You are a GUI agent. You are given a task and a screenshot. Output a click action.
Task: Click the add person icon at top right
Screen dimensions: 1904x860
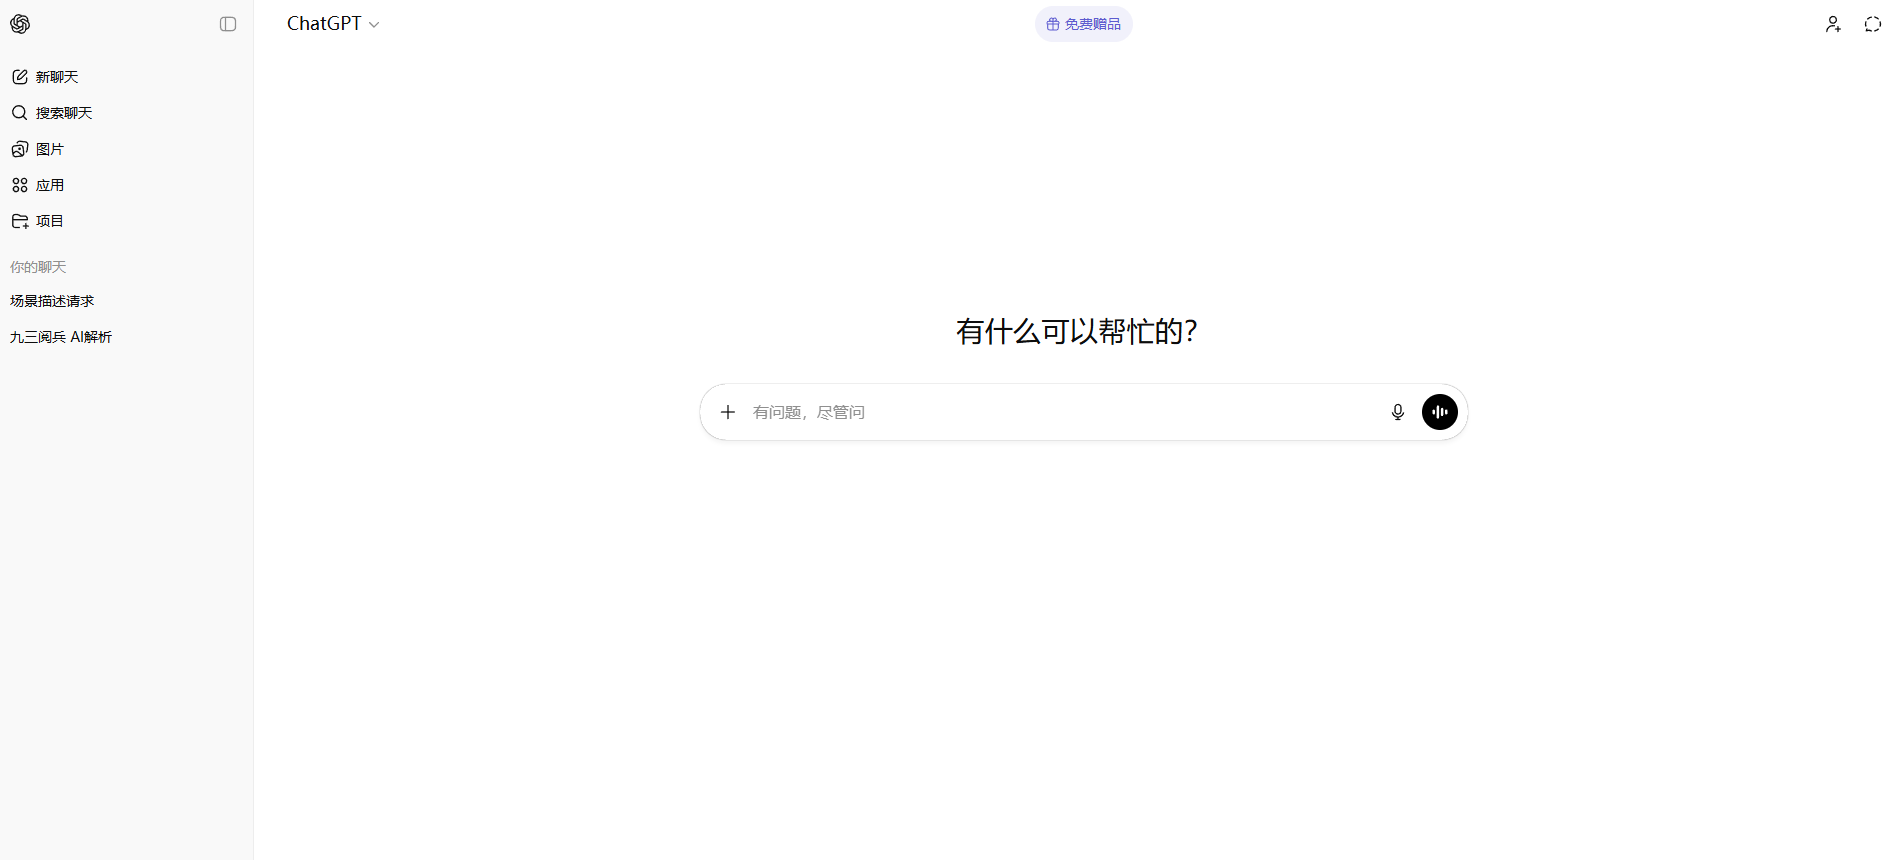(1833, 24)
